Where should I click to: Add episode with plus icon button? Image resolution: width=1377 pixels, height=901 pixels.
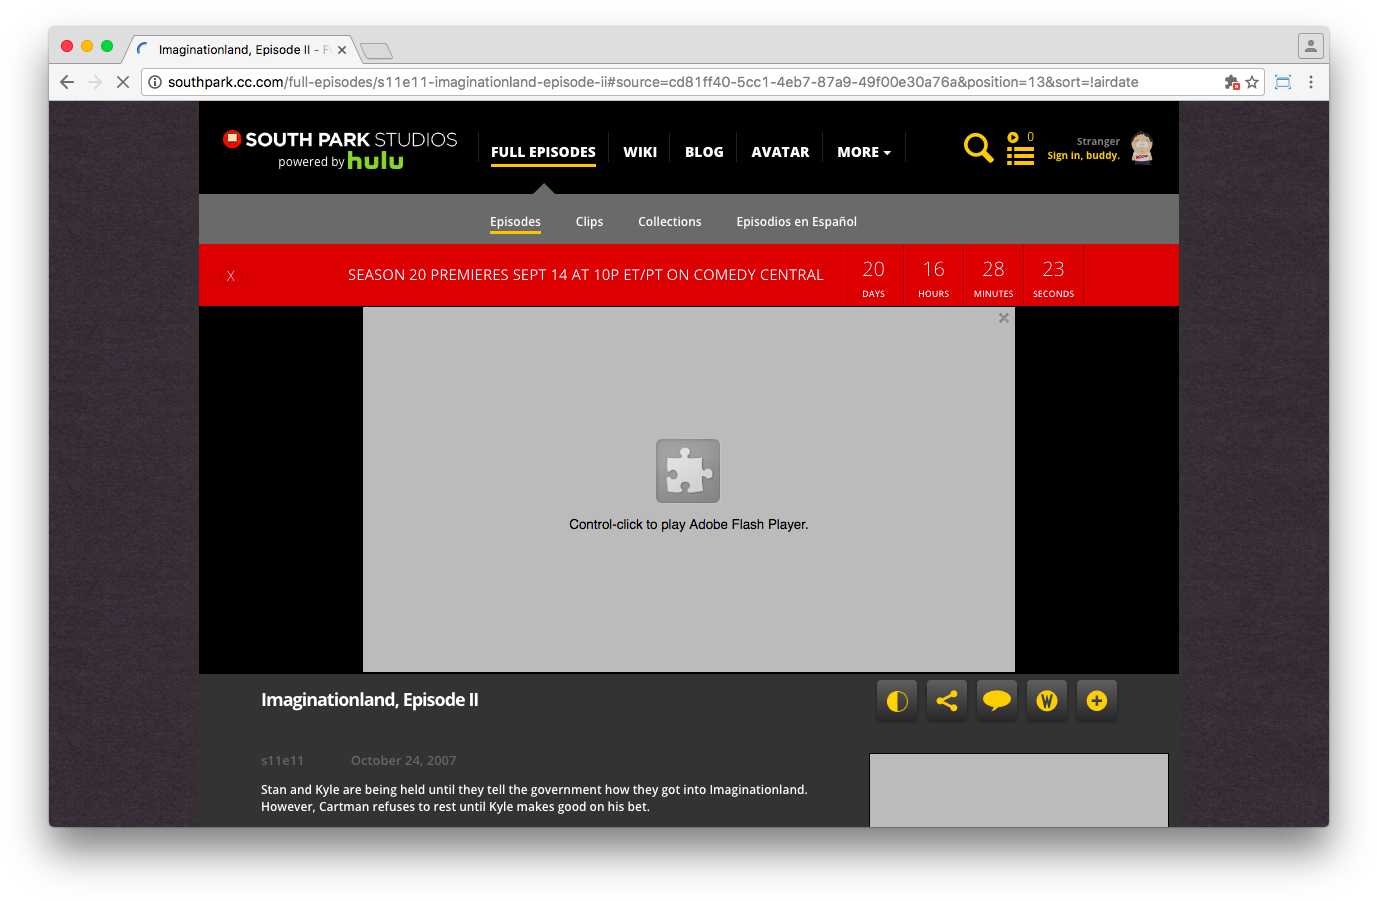[x=1097, y=701]
